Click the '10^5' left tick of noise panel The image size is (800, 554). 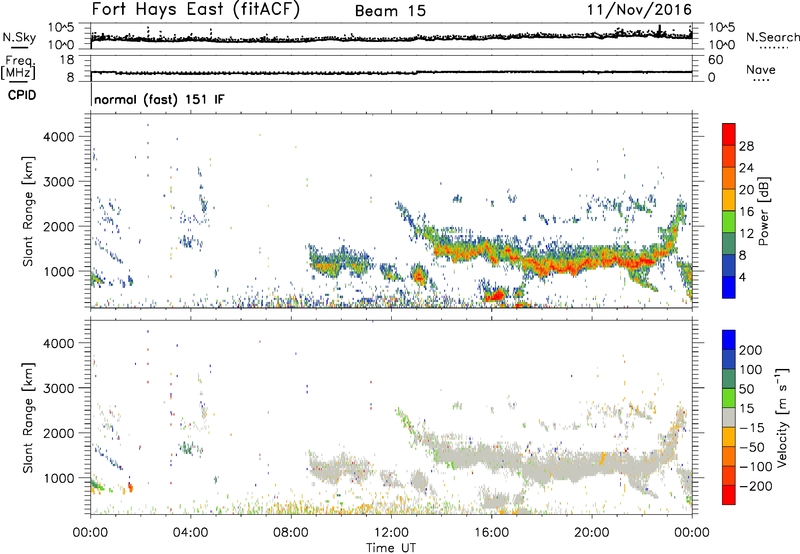point(61,28)
